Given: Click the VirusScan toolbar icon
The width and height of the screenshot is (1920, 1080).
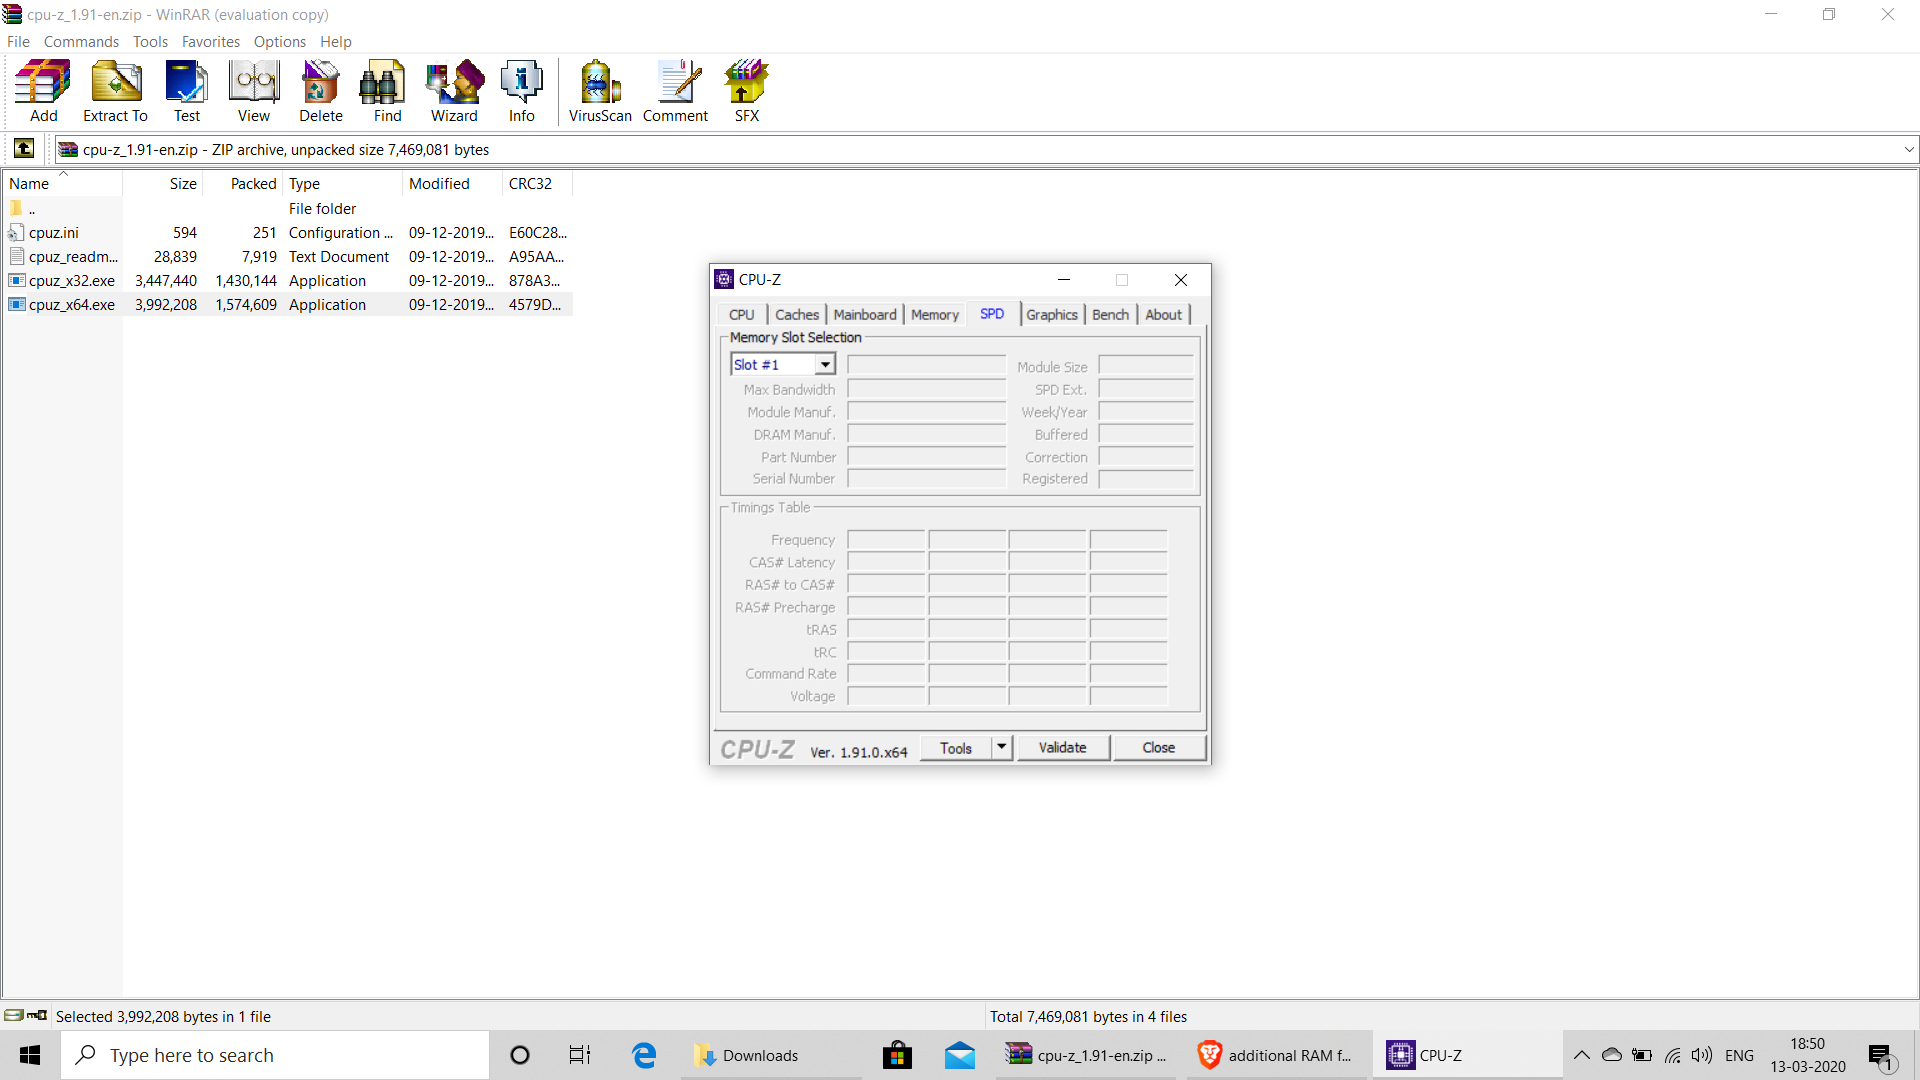Looking at the screenshot, I should (x=599, y=91).
